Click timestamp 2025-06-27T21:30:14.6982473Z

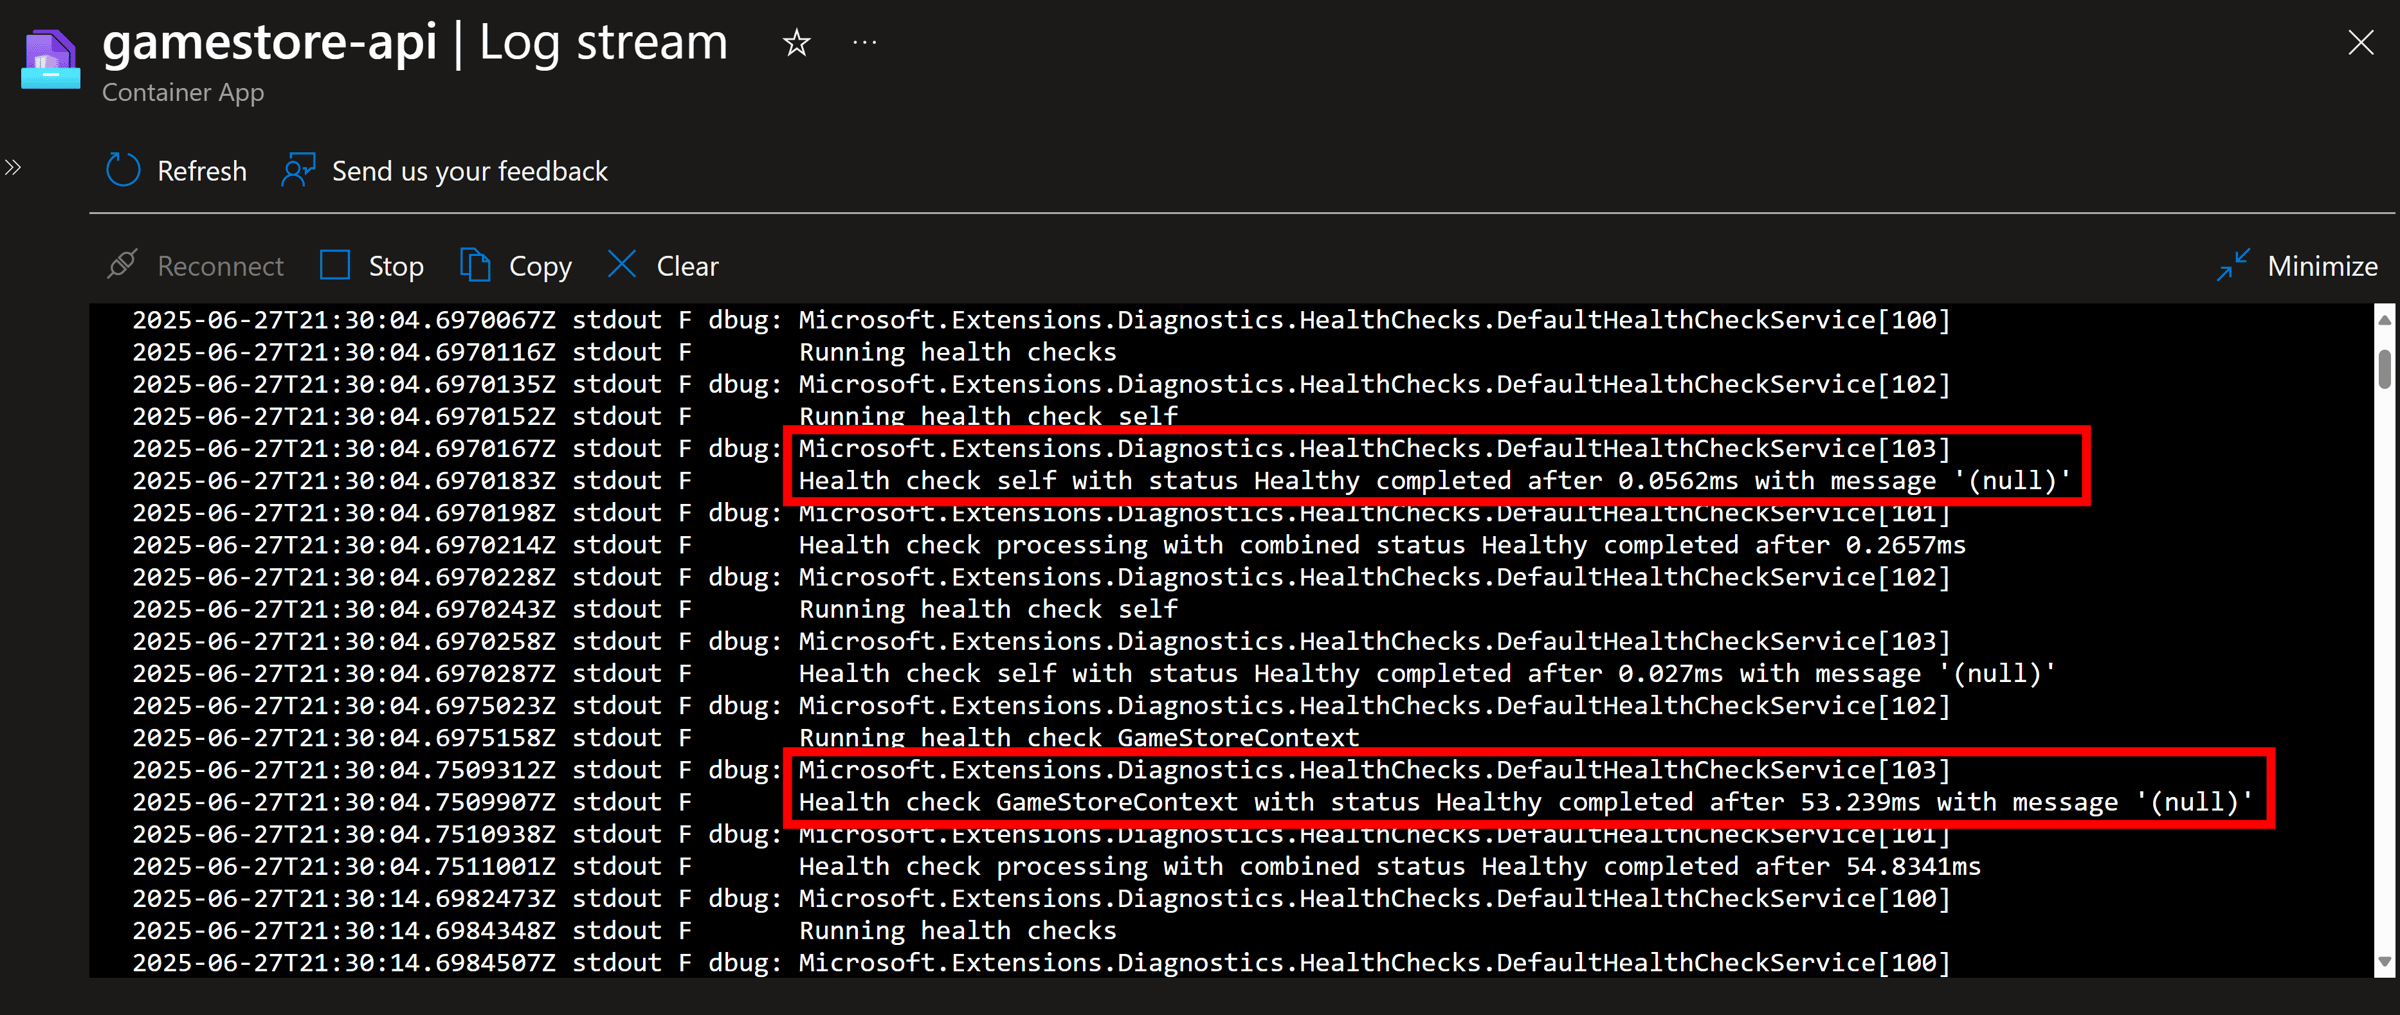pyautogui.click(x=344, y=898)
